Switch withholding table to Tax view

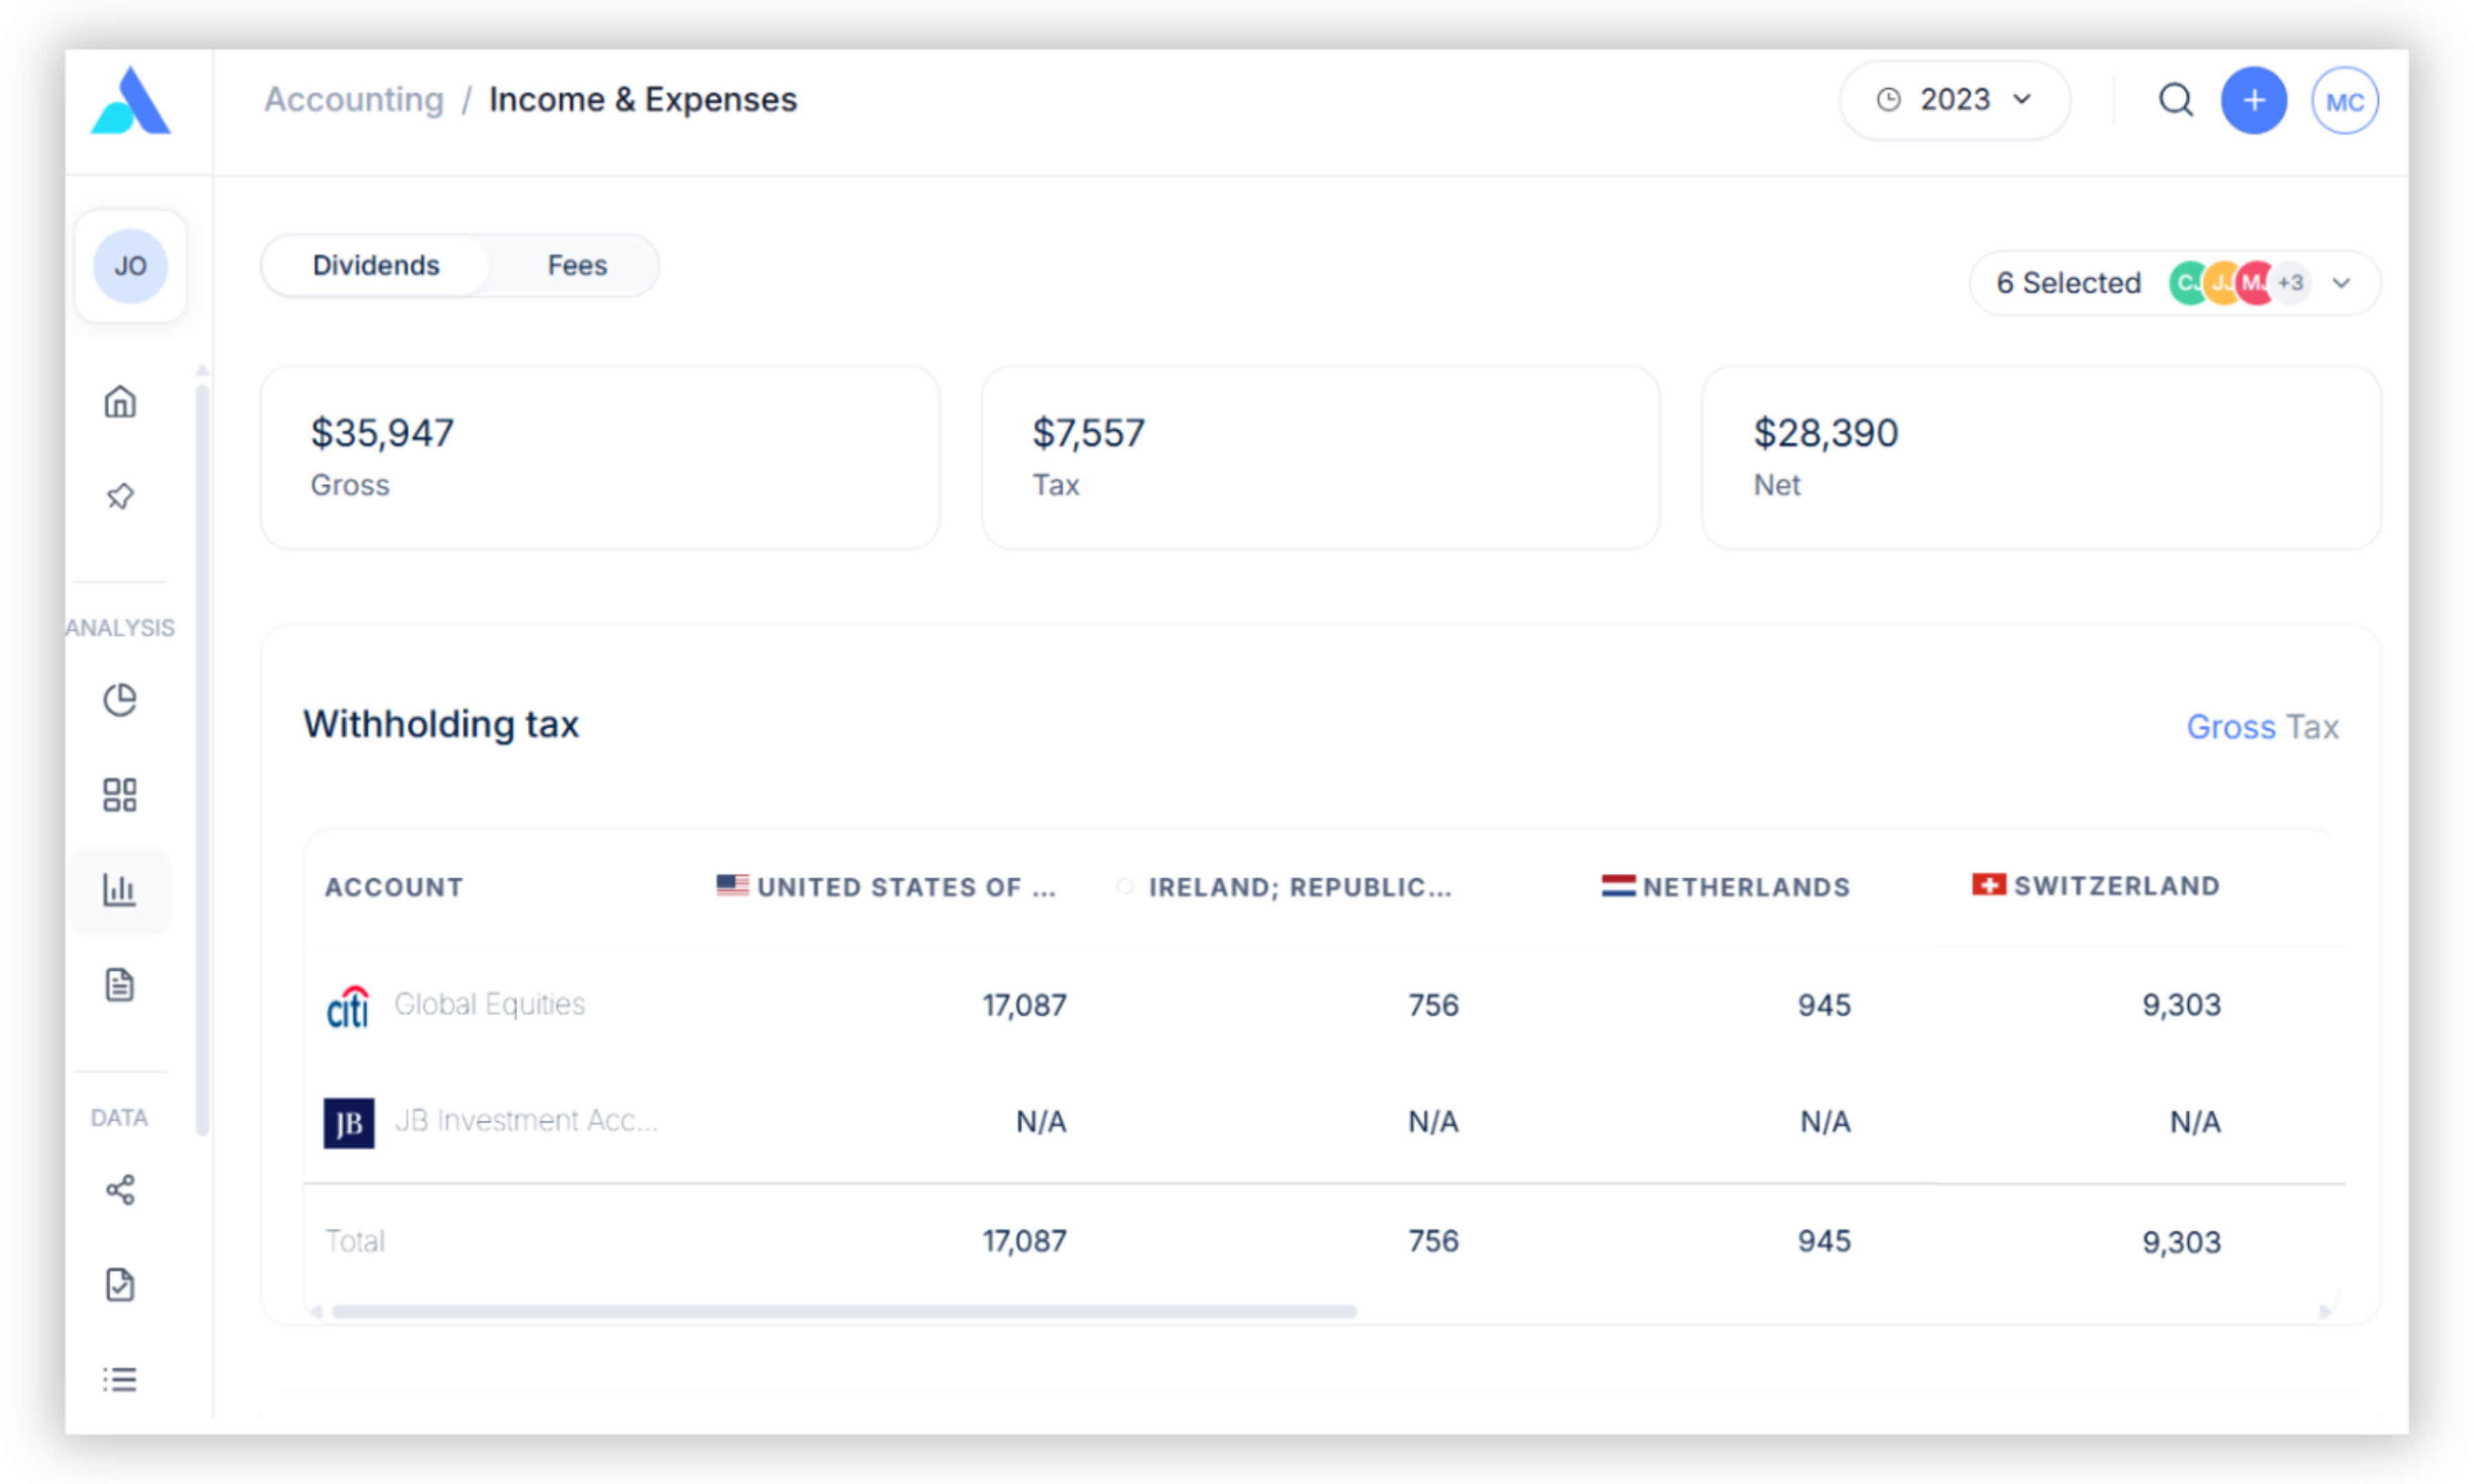coord(2312,727)
